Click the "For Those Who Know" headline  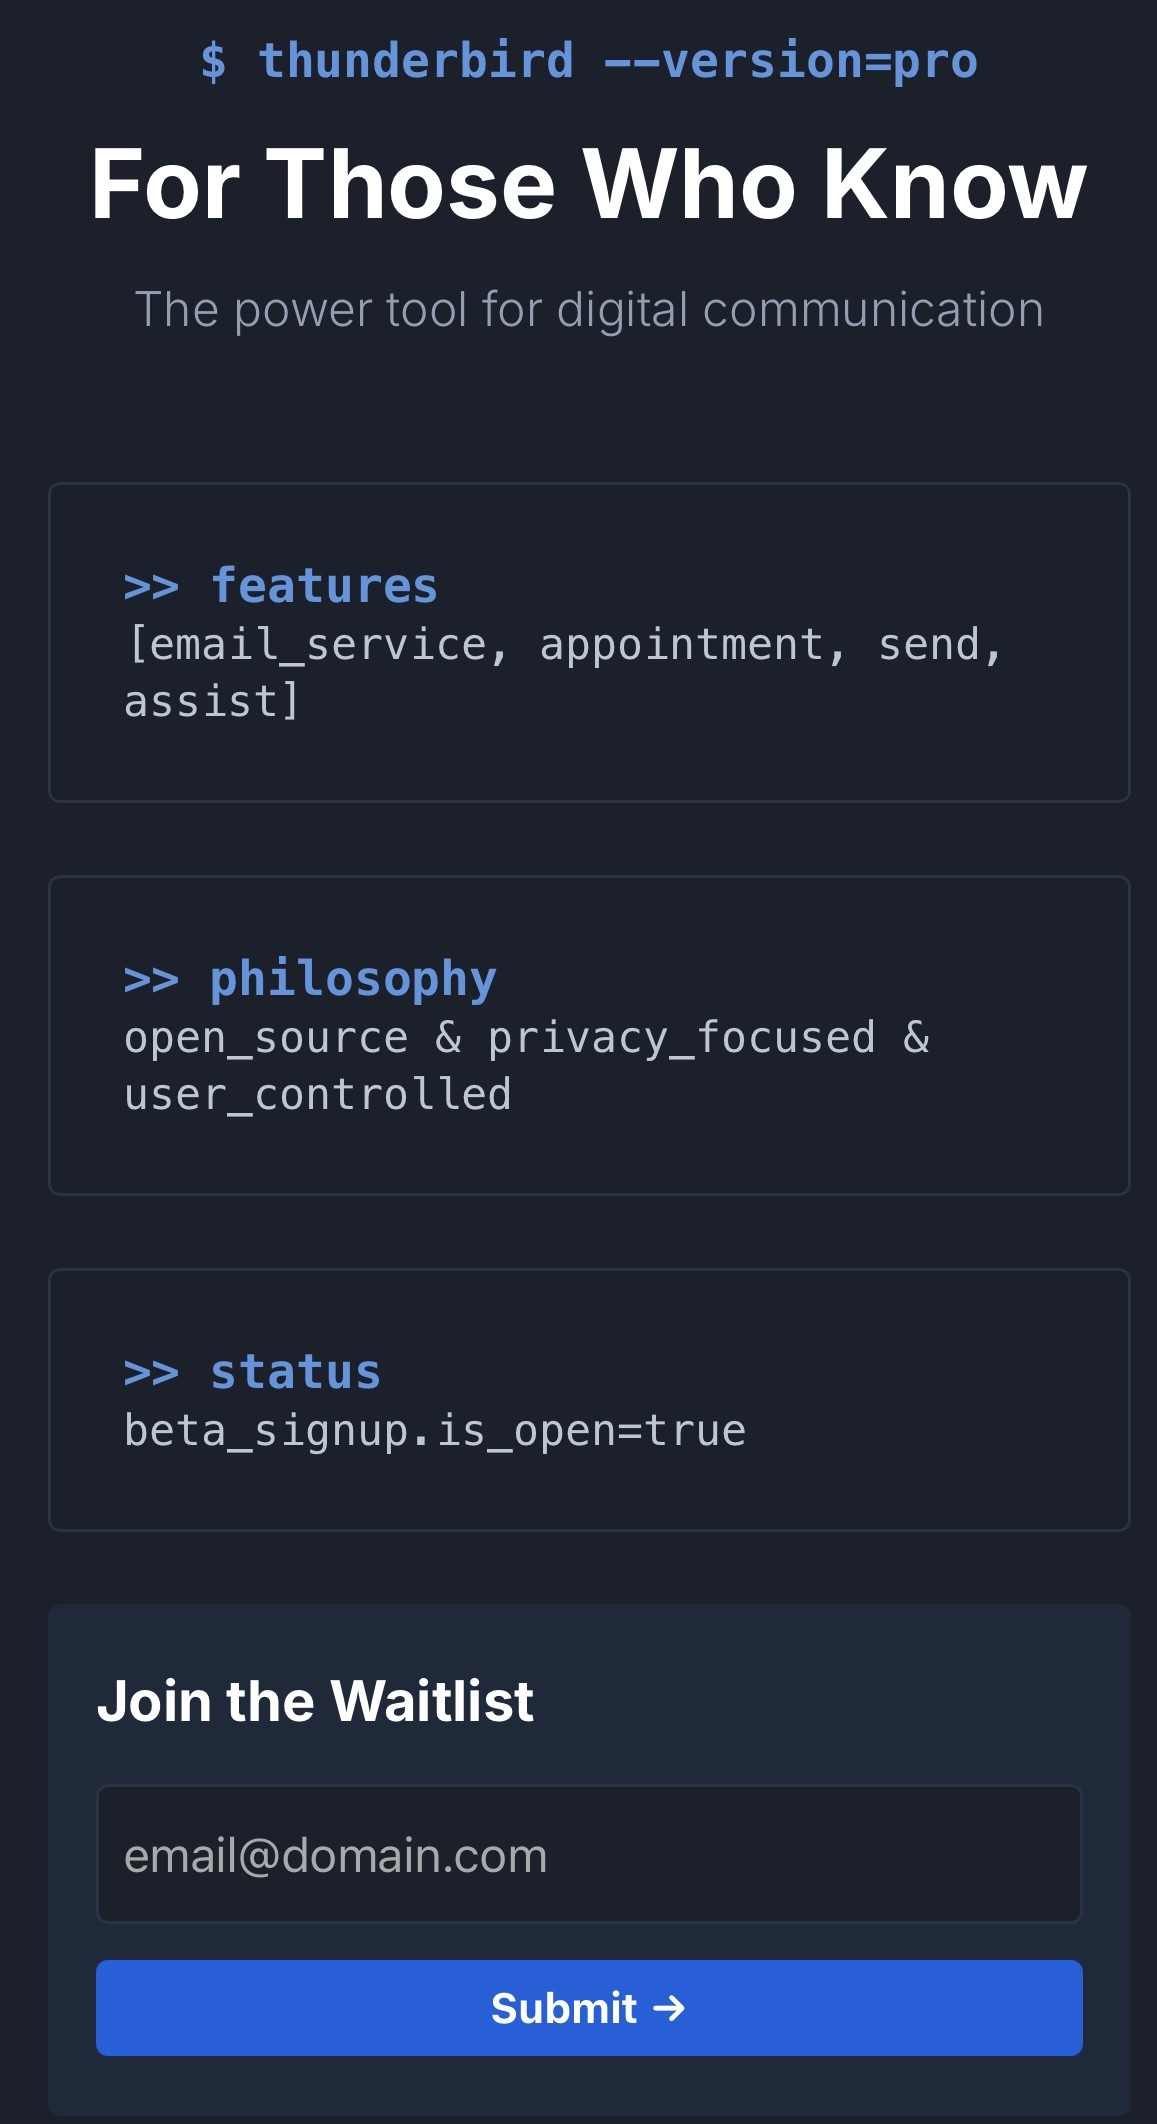(588, 184)
